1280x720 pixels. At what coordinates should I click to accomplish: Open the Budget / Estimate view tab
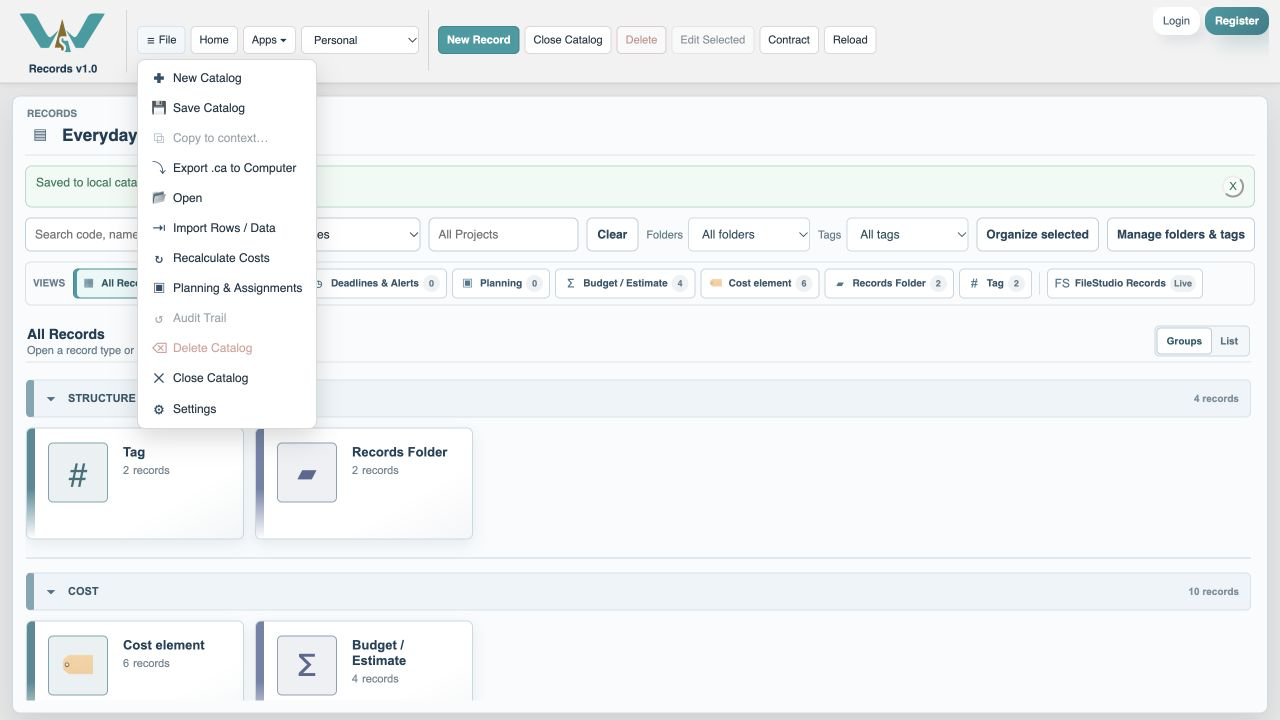pyautogui.click(x=625, y=283)
